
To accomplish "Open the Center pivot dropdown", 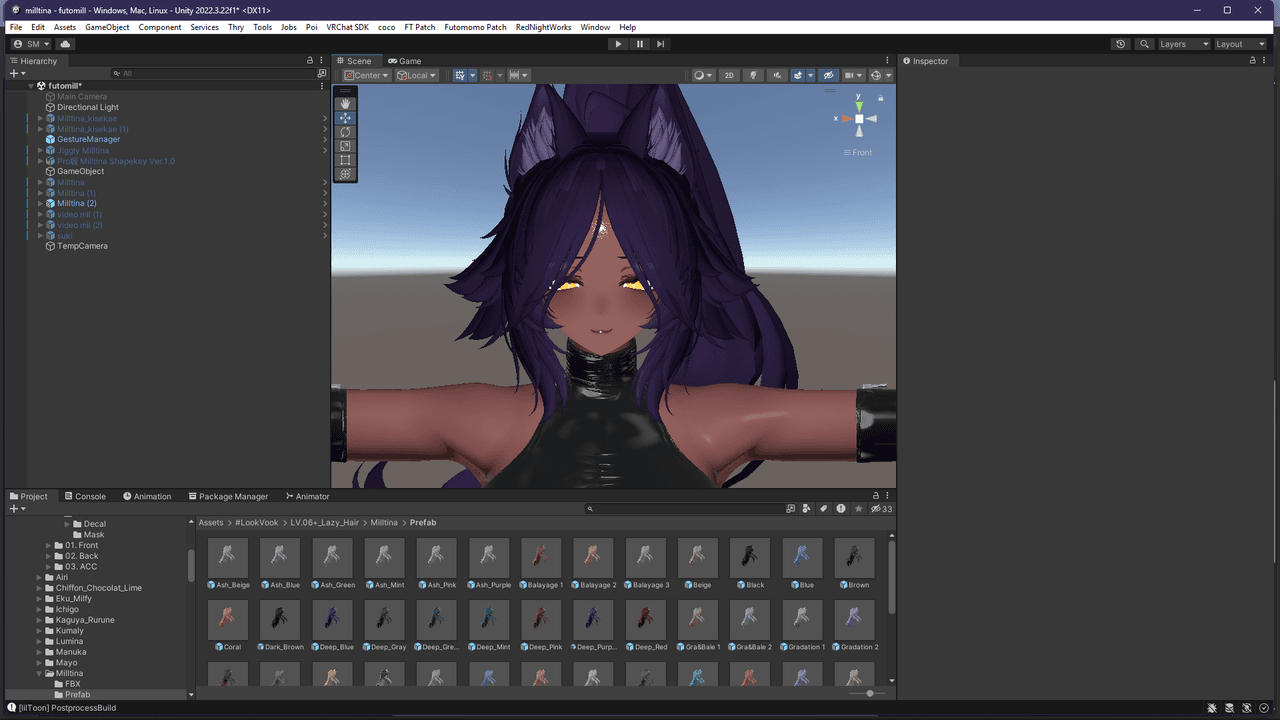I will tap(366, 75).
